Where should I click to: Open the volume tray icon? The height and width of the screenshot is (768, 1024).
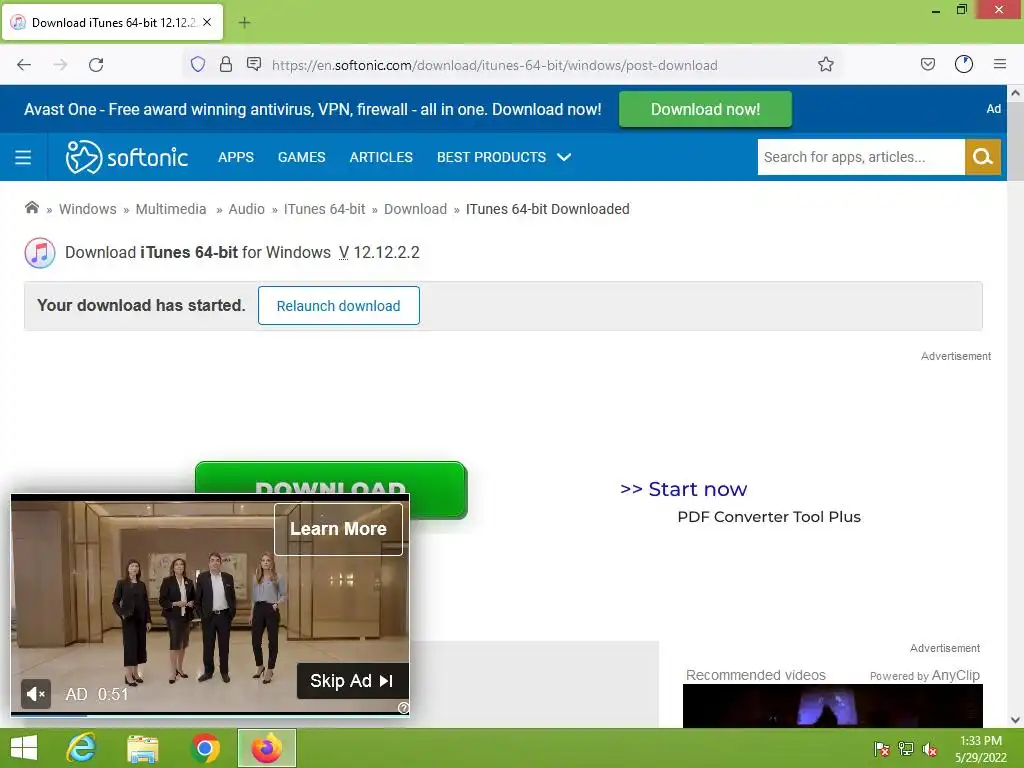click(930, 749)
